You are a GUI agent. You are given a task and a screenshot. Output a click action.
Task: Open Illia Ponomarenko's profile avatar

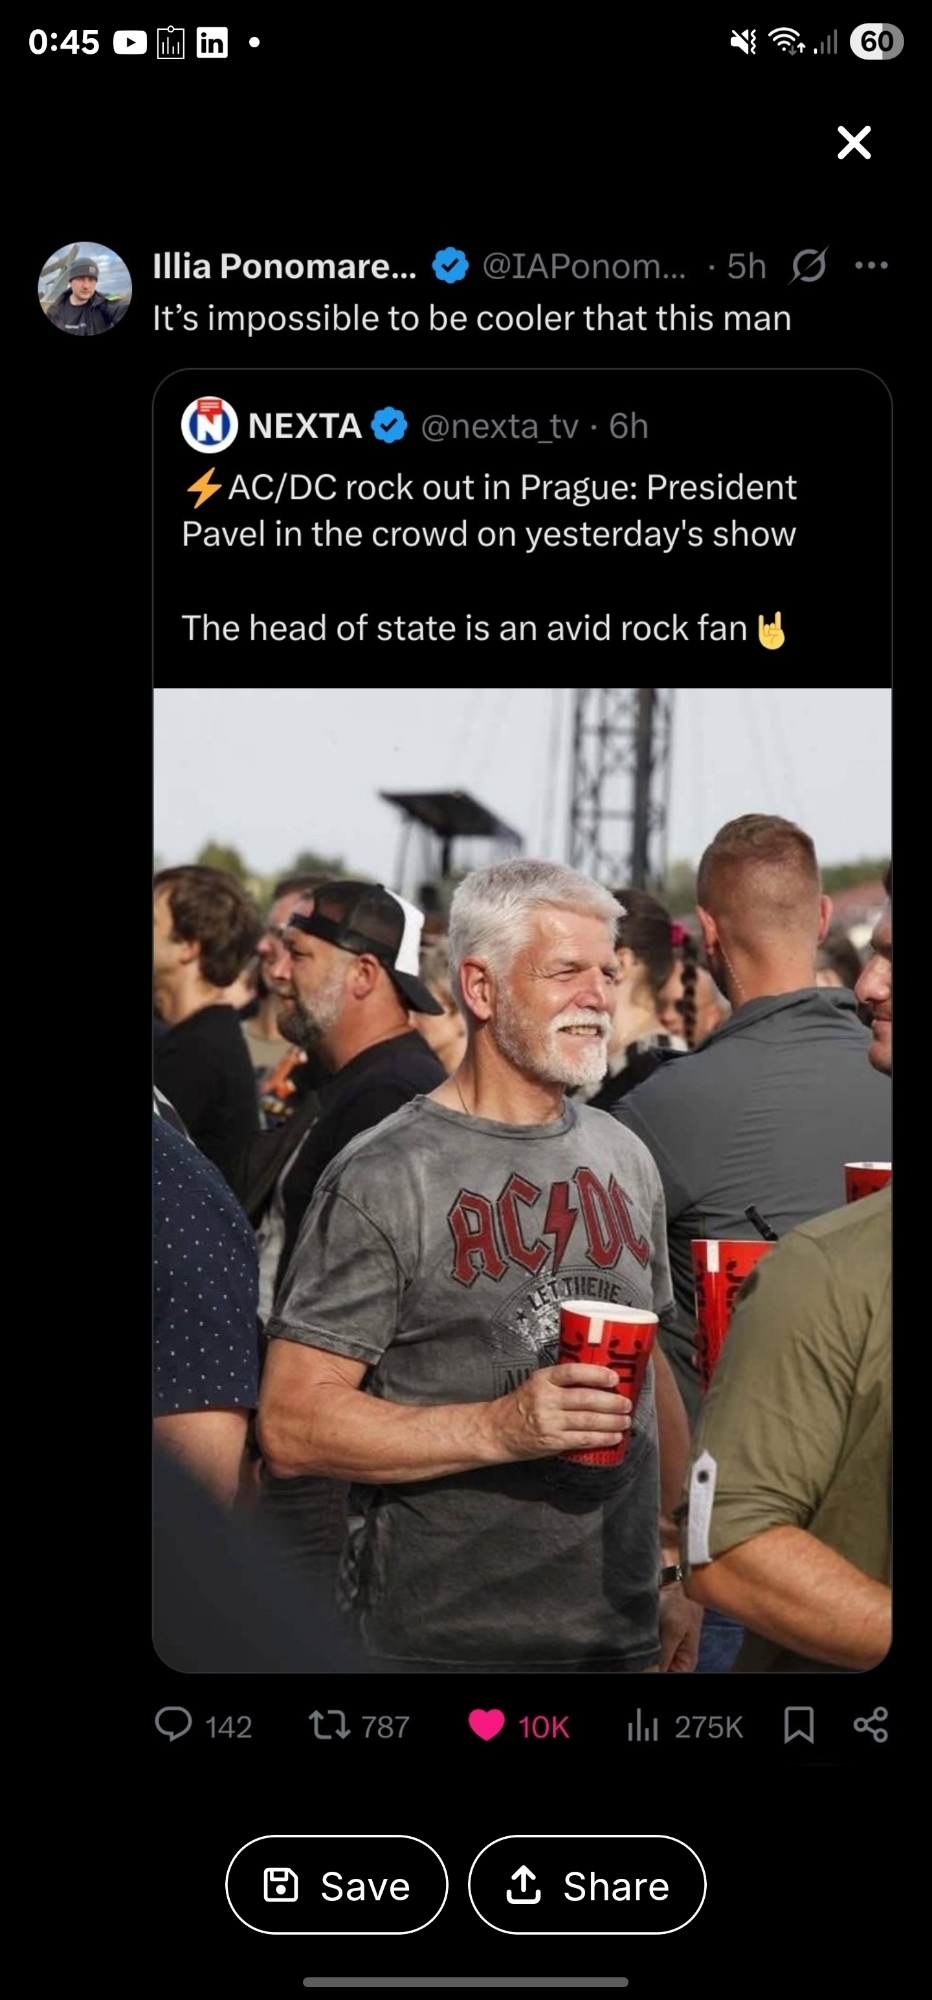click(85, 288)
